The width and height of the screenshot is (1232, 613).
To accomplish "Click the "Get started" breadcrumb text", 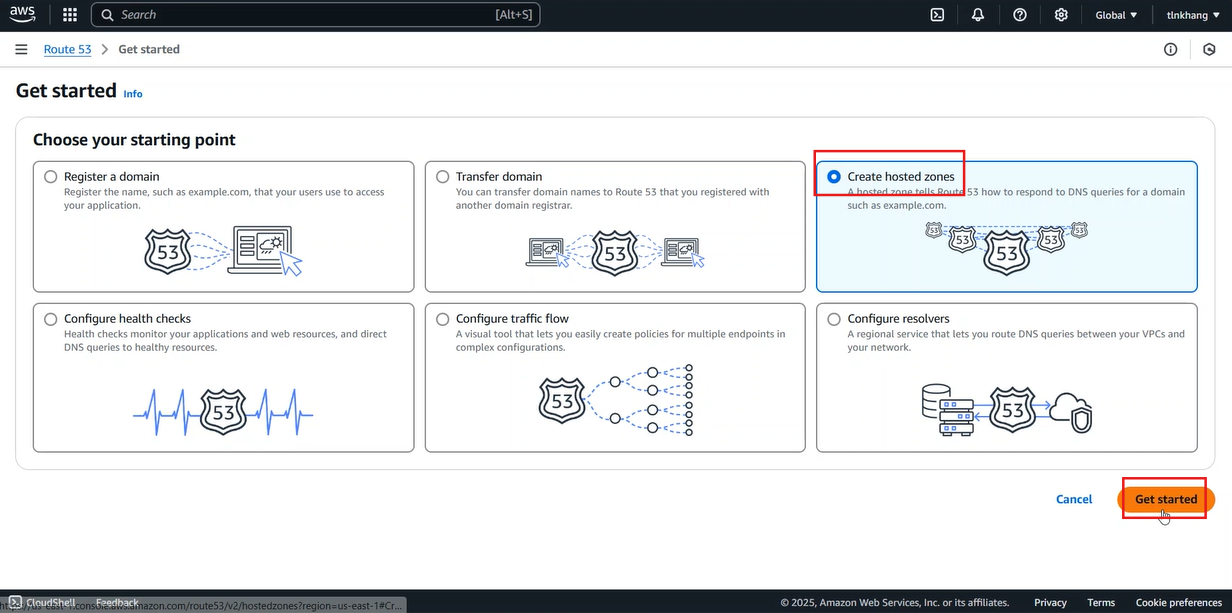I will click(149, 49).
